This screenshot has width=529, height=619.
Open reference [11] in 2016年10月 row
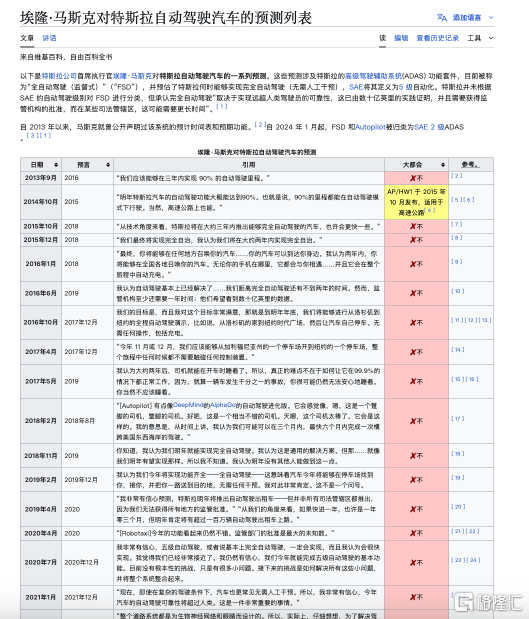(x=458, y=320)
